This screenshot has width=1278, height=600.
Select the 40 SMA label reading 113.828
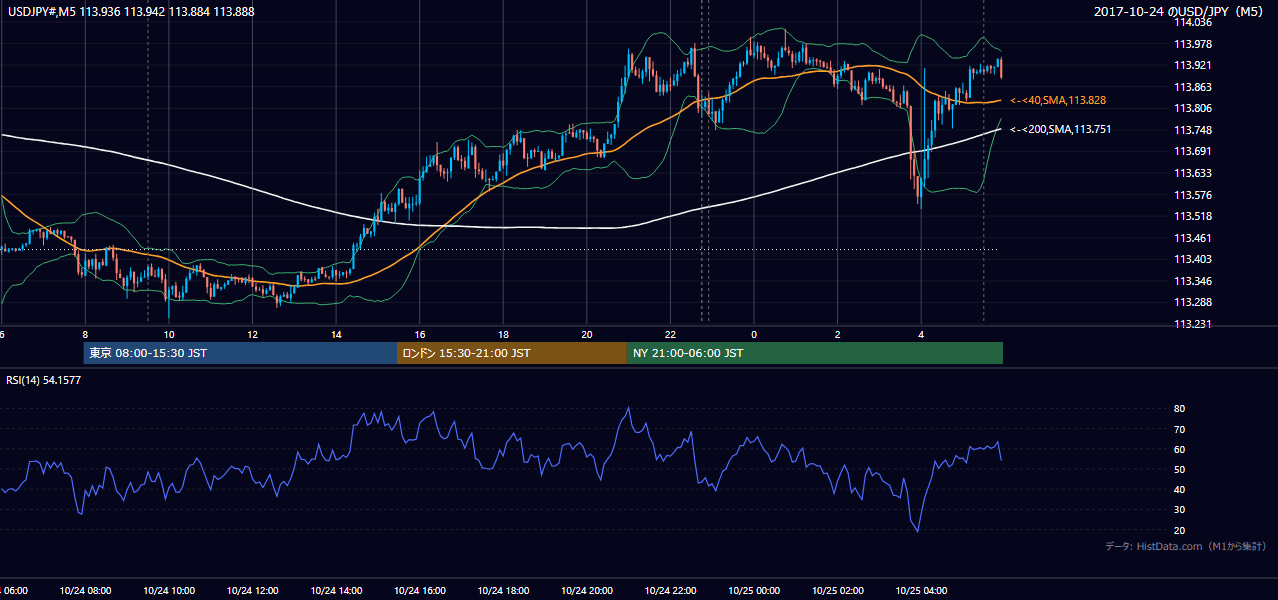1058,101
